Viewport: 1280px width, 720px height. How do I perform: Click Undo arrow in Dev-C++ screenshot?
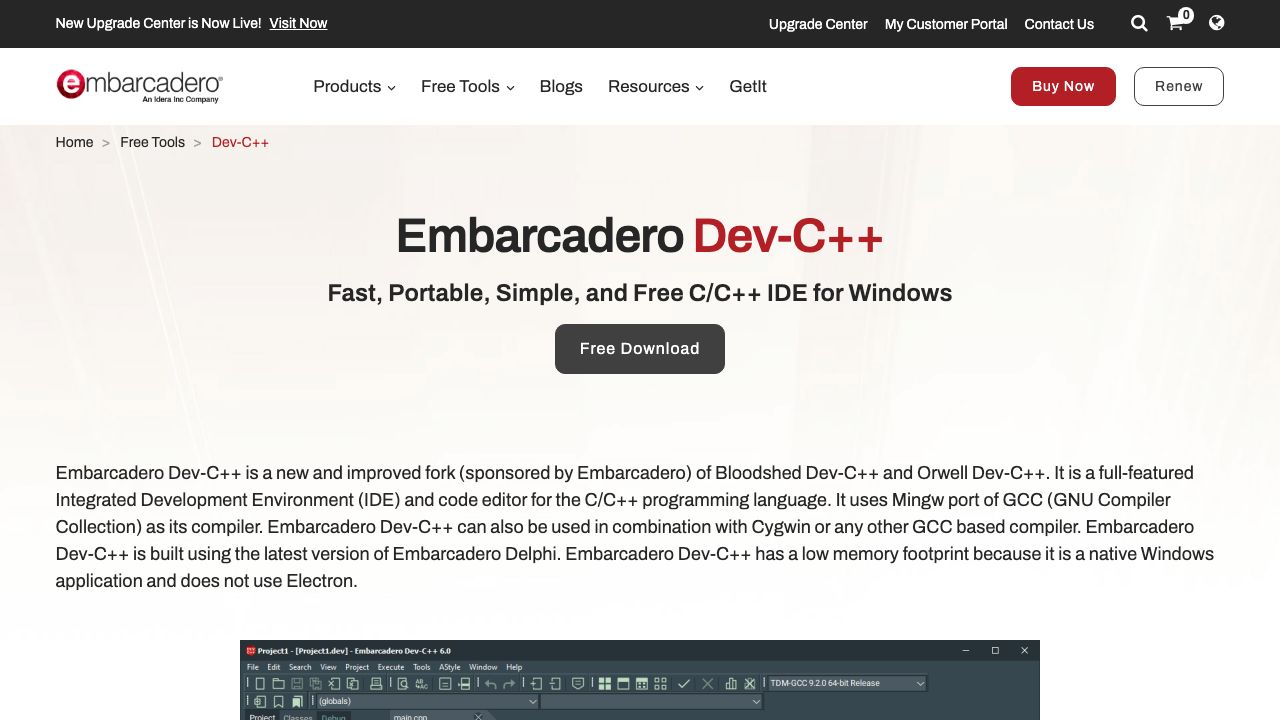click(x=491, y=684)
